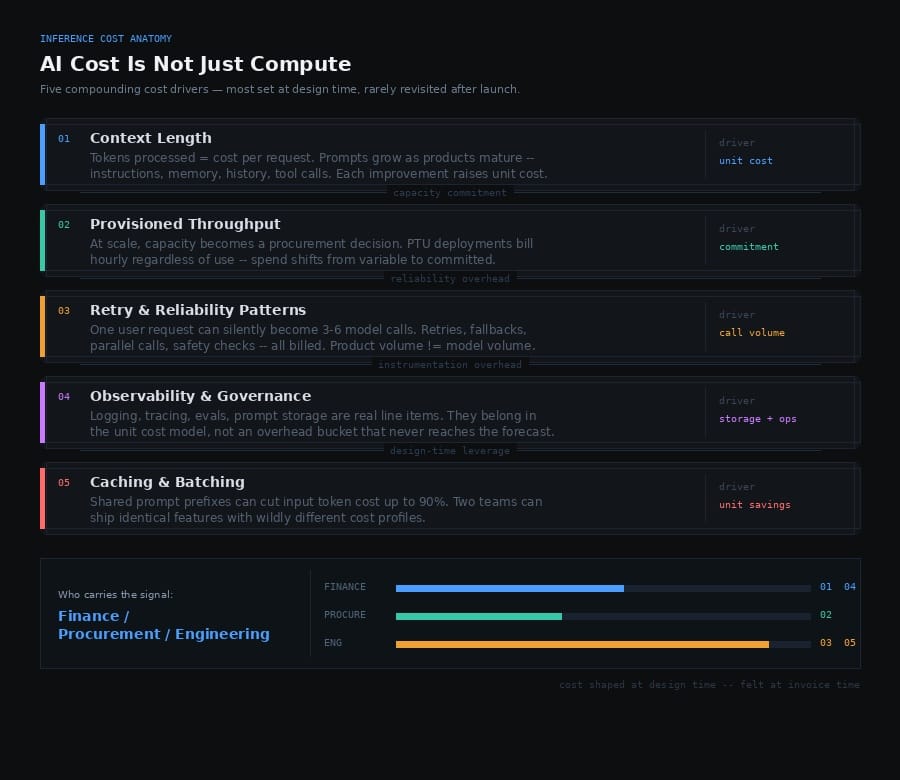This screenshot has height=780, width=900.
Task: Click the 'Finance / Procurement / Engineering' text
Action: (163, 625)
